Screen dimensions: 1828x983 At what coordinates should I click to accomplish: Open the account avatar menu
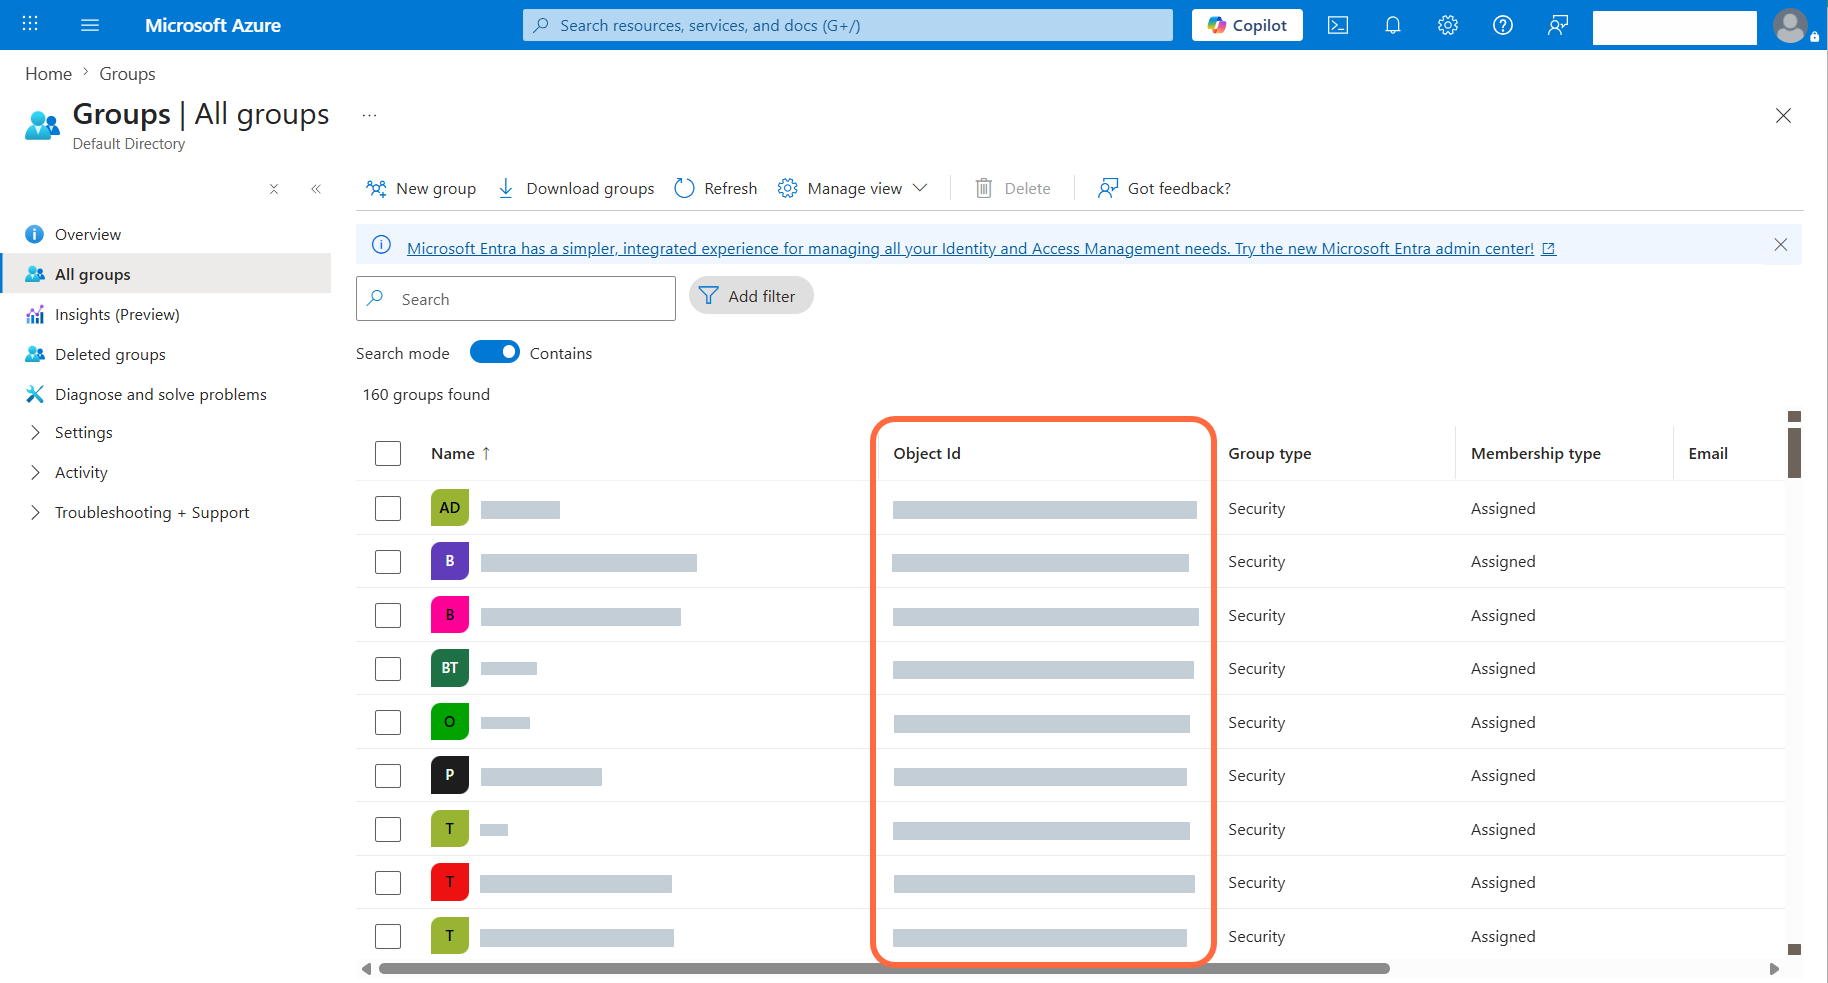(1791, 25)
